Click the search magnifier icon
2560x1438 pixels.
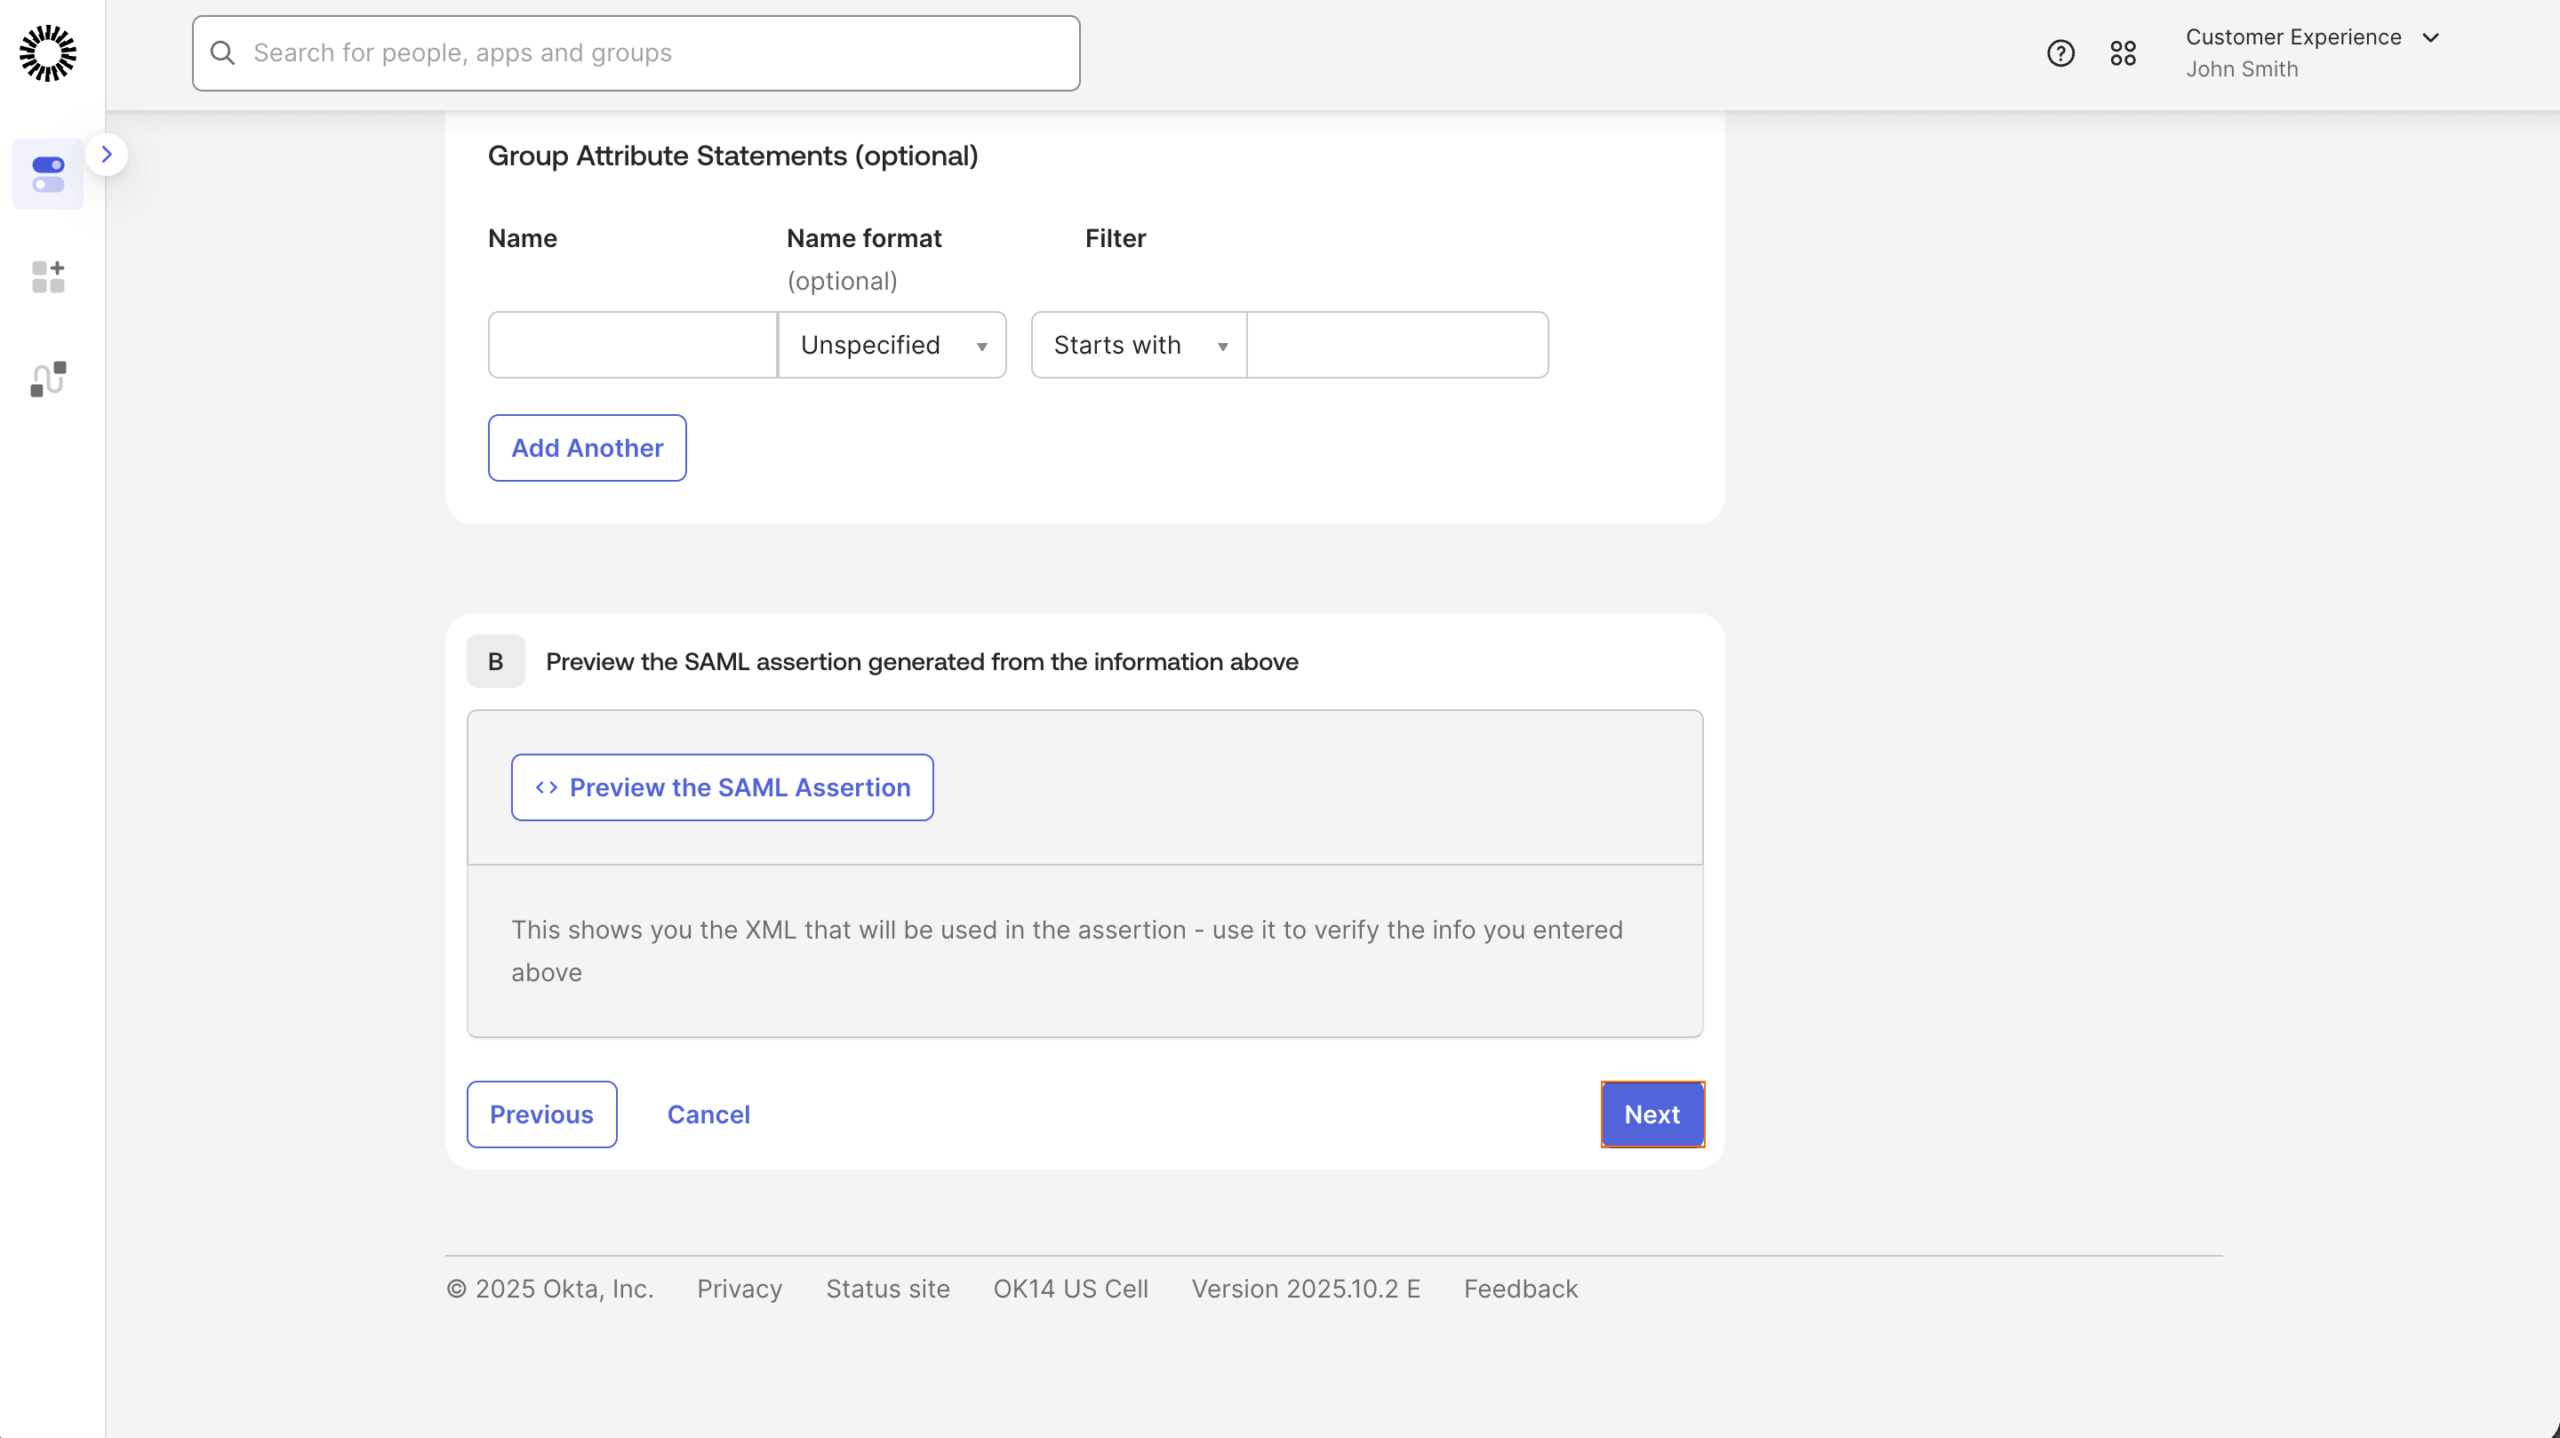tap(222, 52)
